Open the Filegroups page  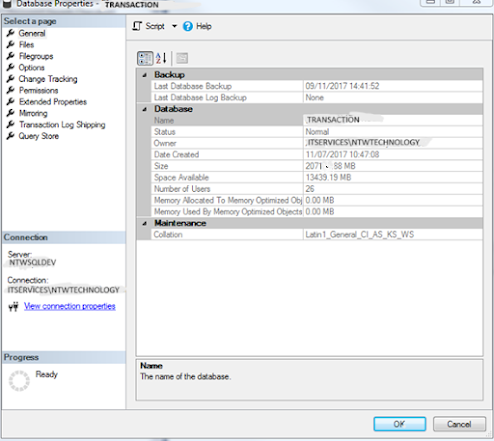click(x=36, y=56)
